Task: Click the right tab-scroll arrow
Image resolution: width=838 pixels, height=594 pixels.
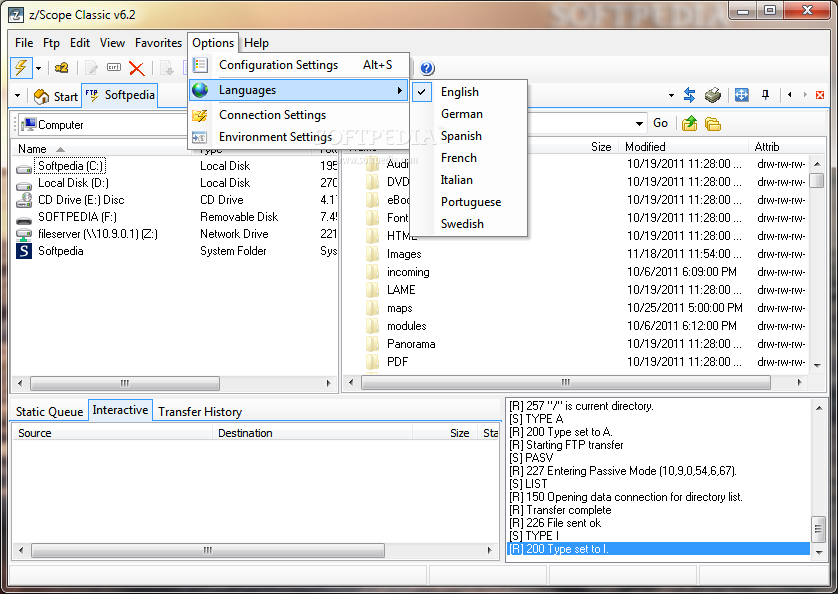Action: point(805,95)
